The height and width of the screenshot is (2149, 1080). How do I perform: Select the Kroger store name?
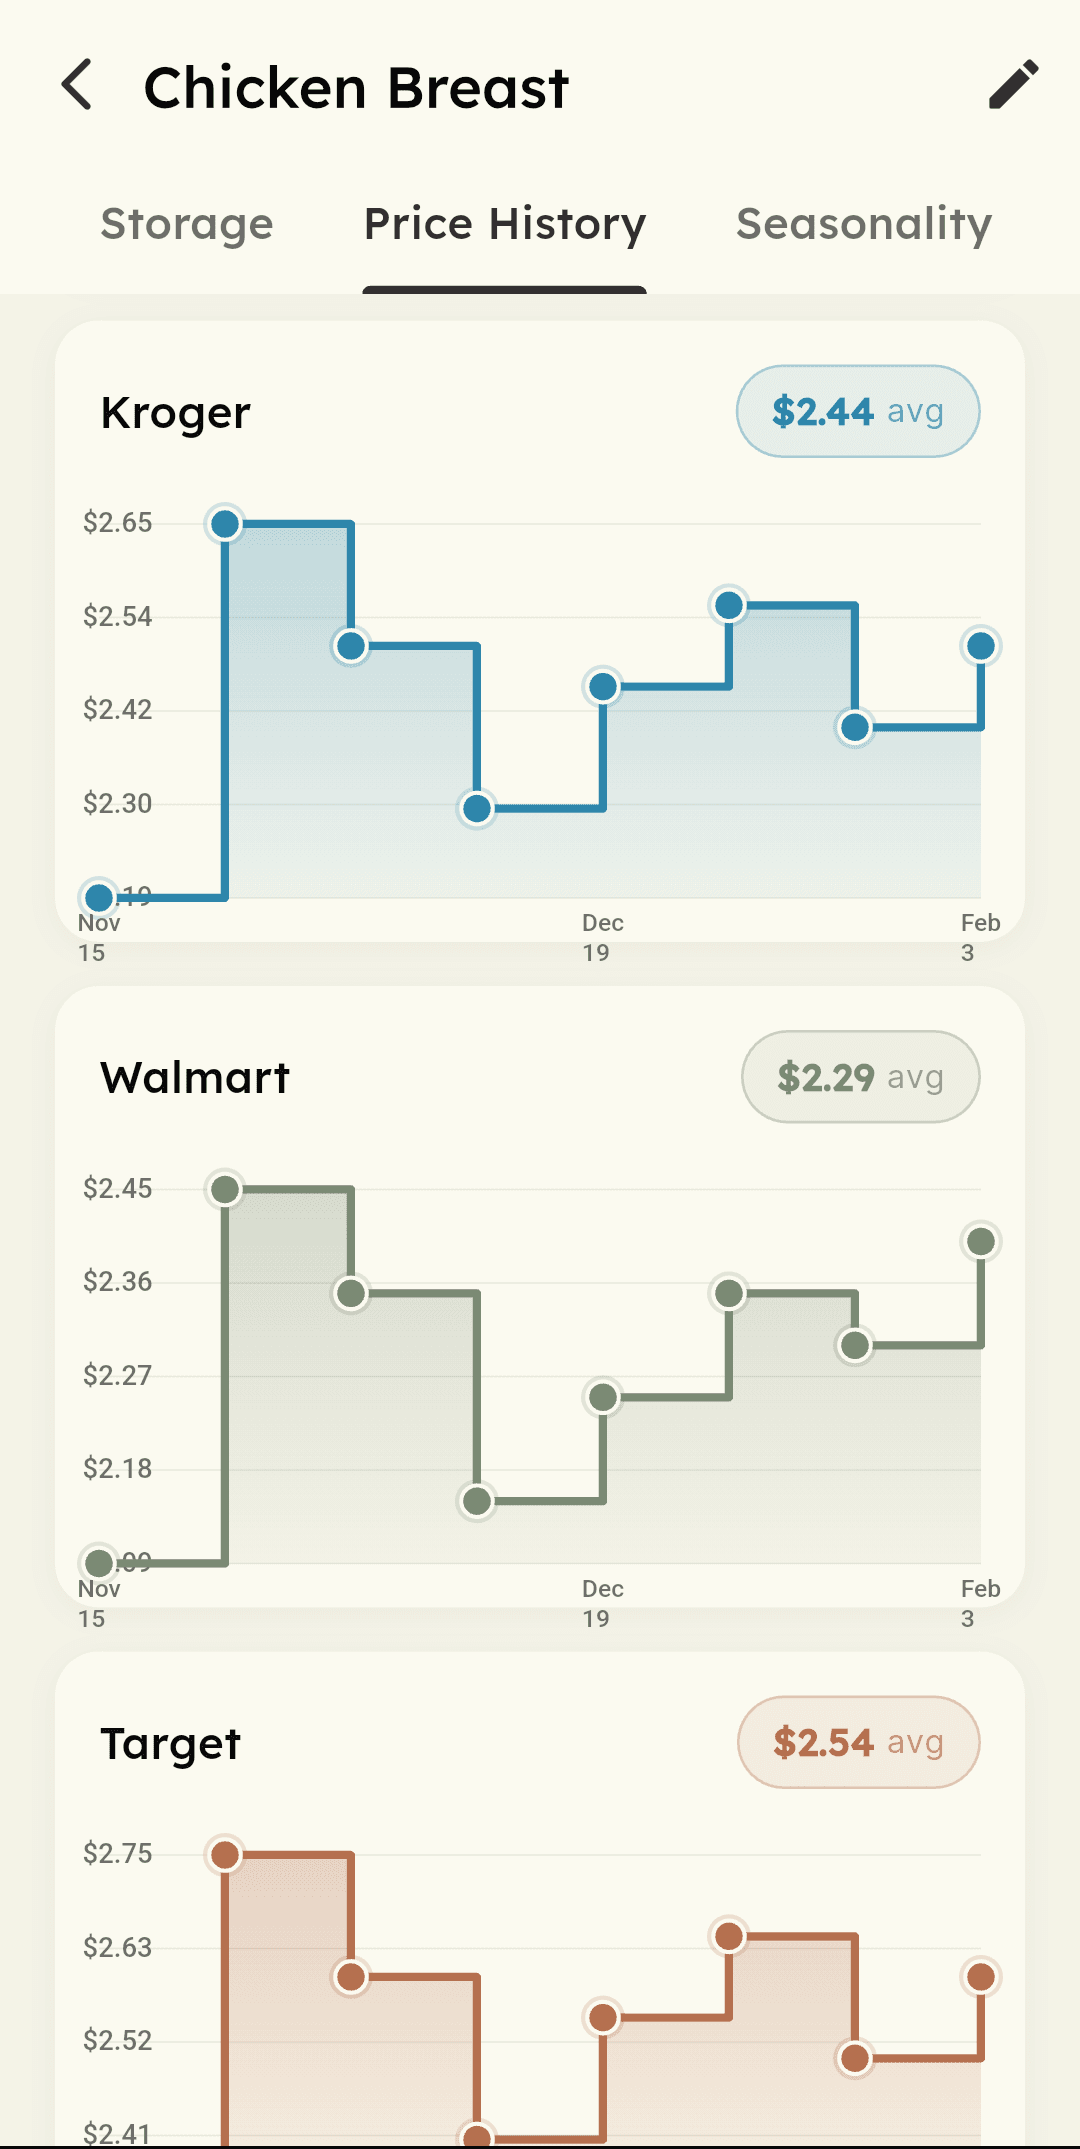tap(175, 412)
